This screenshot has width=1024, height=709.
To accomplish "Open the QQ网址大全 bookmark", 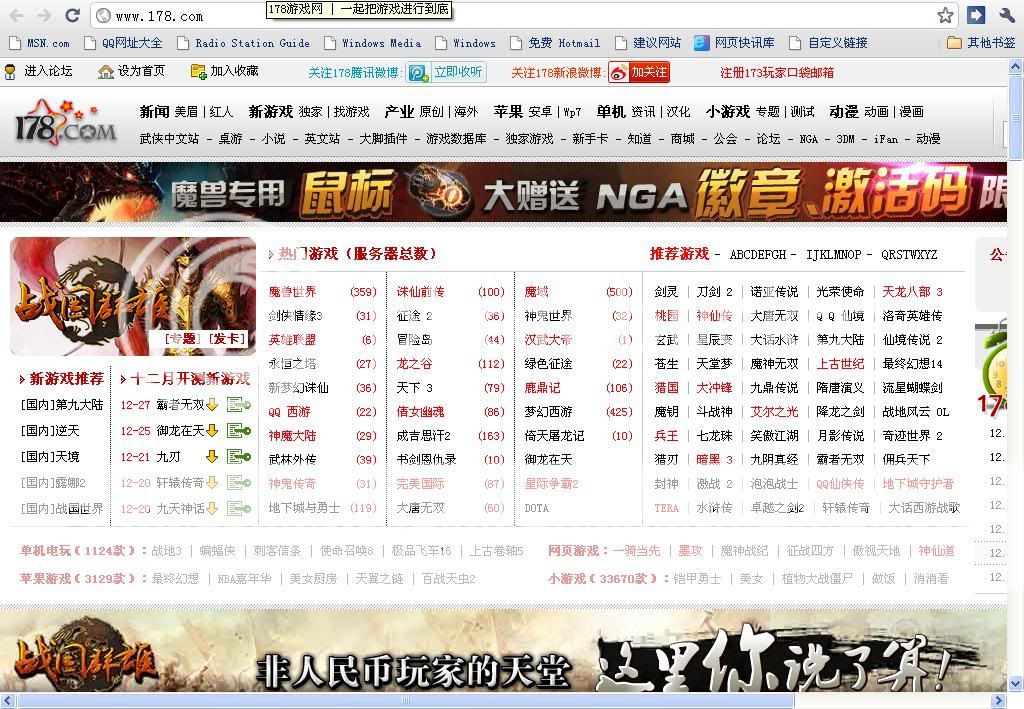I will (x=123, y=43).
